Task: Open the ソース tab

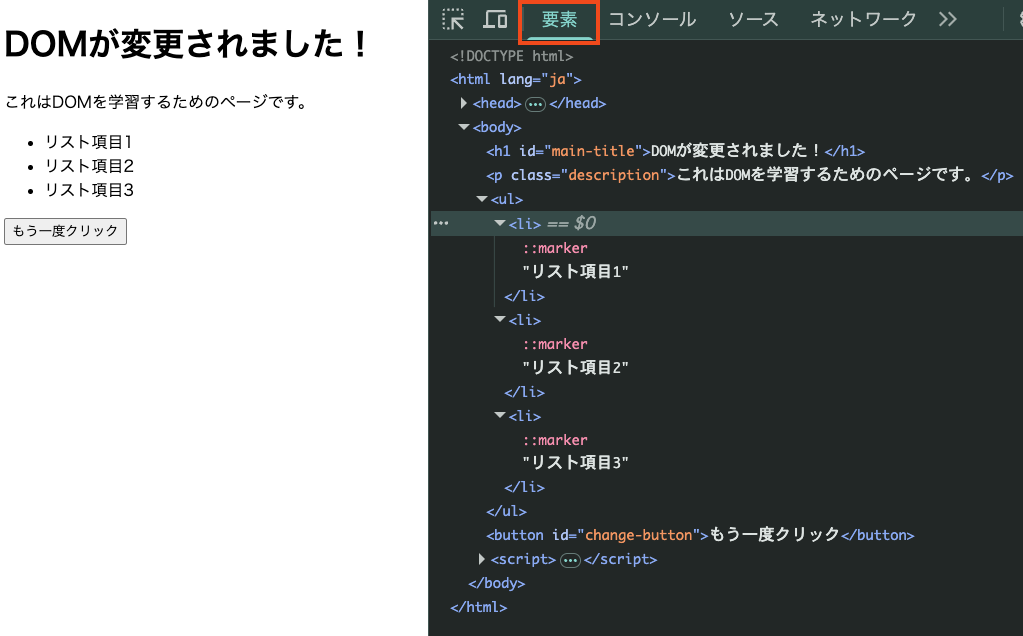Action: coord(753,19)
